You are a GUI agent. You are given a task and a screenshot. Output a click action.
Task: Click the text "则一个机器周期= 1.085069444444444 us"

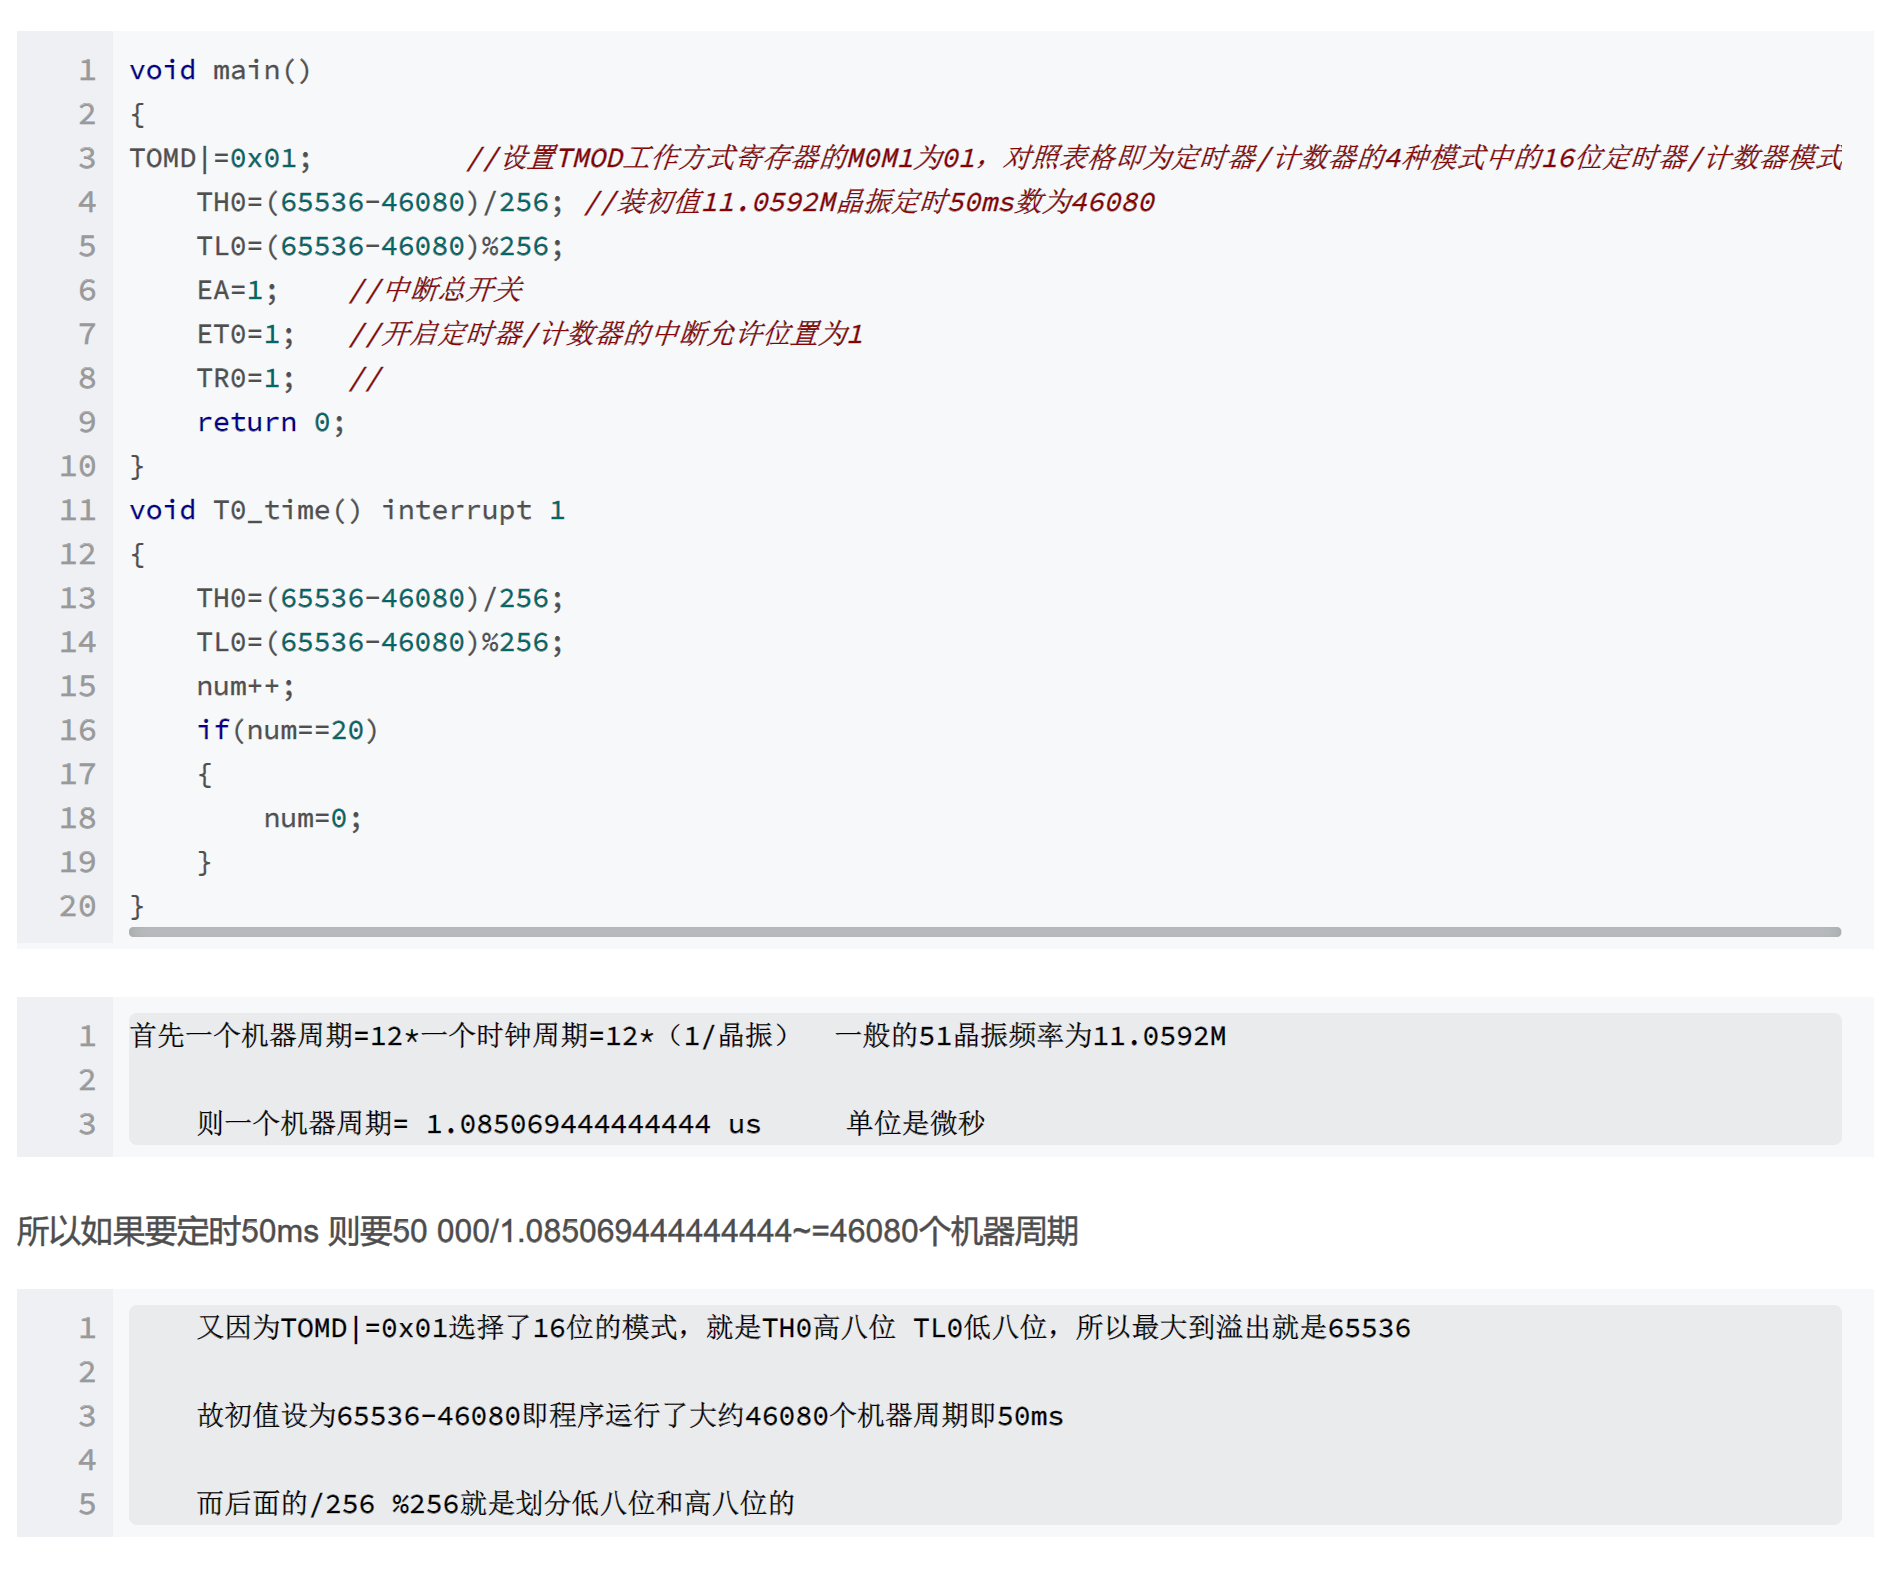478,1123
